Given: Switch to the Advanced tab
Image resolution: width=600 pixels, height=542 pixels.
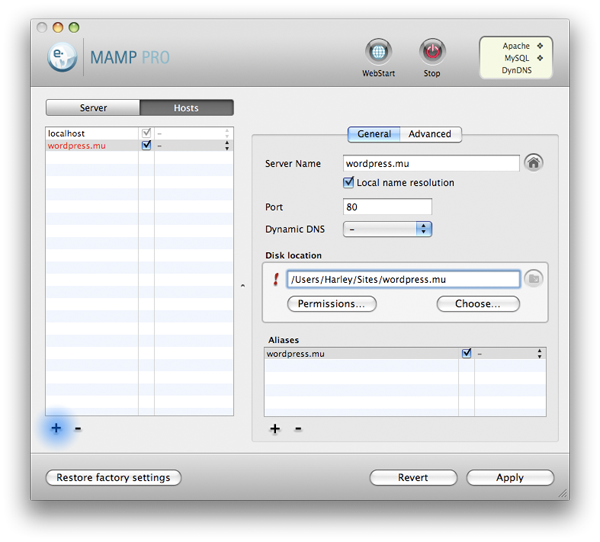Looking at the screenshot, I should tap(430, 134).
